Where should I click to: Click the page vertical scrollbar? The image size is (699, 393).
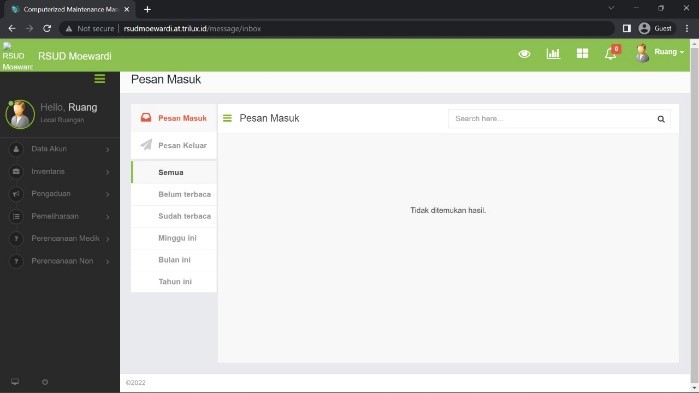(x=694, y=214)
